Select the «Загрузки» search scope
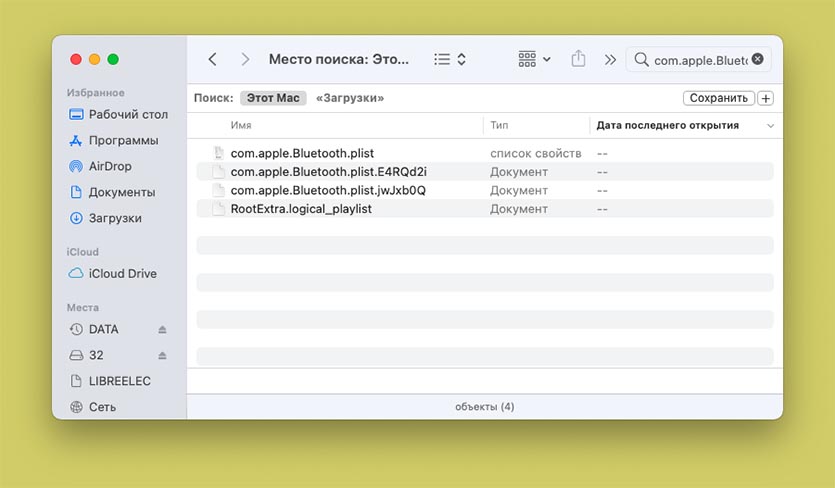Viewport: 835px width, 488px height. click(349, 98)
